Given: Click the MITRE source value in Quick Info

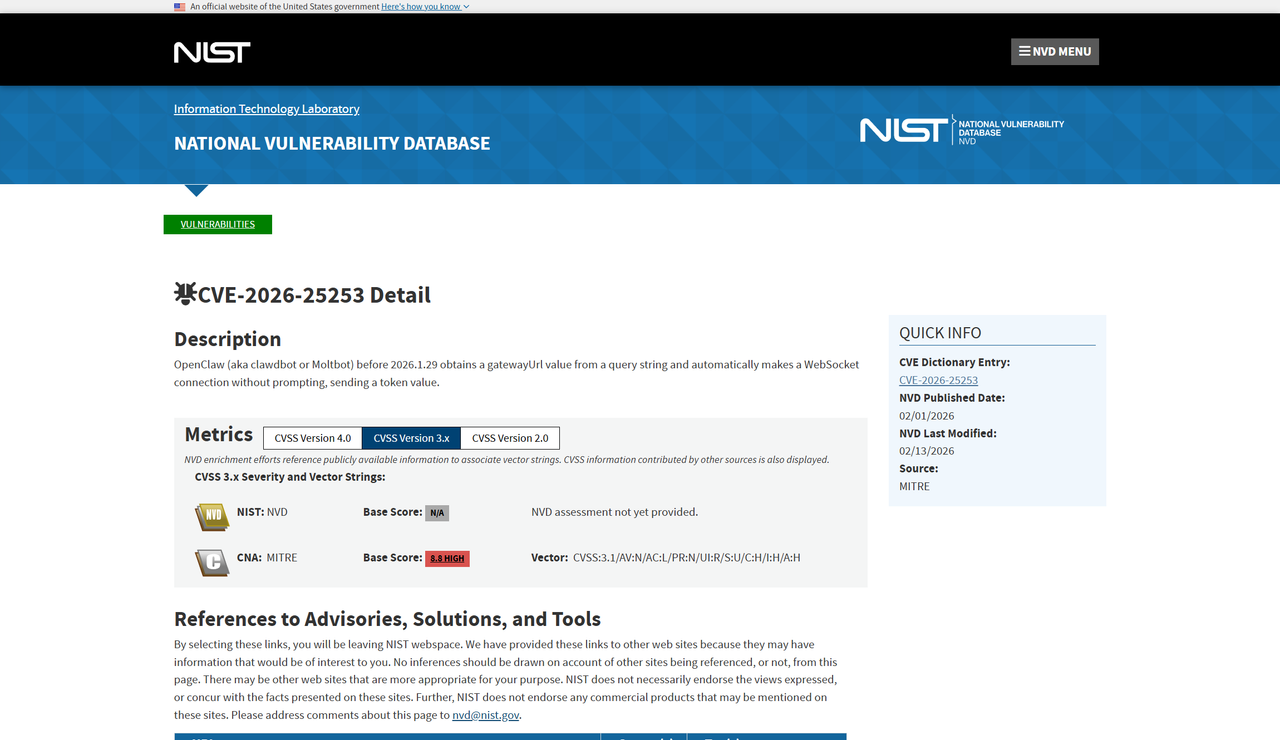Looking at the screenshot, I should (914, 486).
